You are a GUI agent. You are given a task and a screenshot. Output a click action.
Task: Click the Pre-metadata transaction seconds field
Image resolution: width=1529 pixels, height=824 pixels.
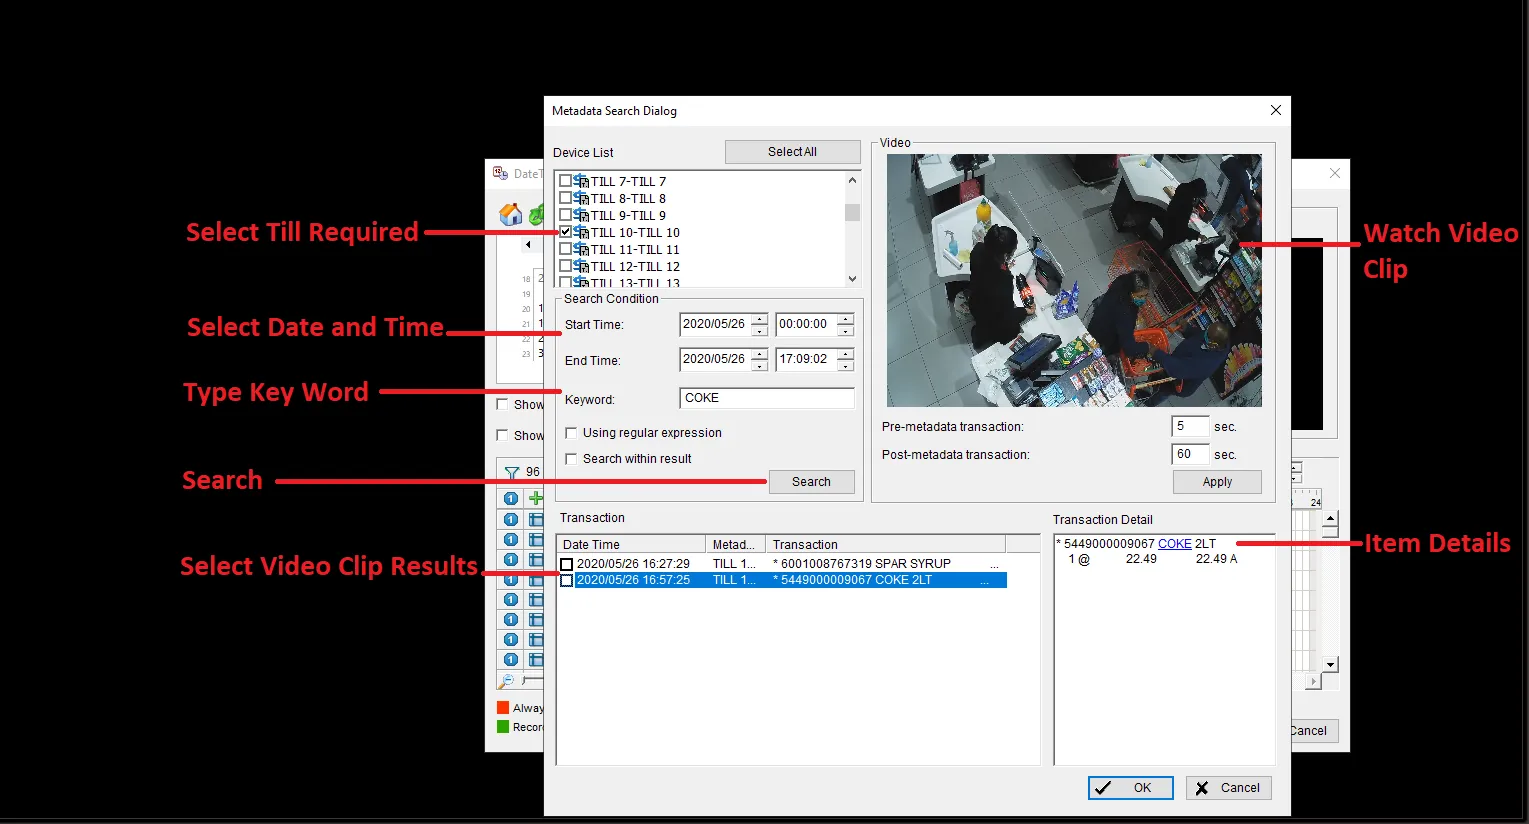pyautogui.click(x=1190, y=426)
